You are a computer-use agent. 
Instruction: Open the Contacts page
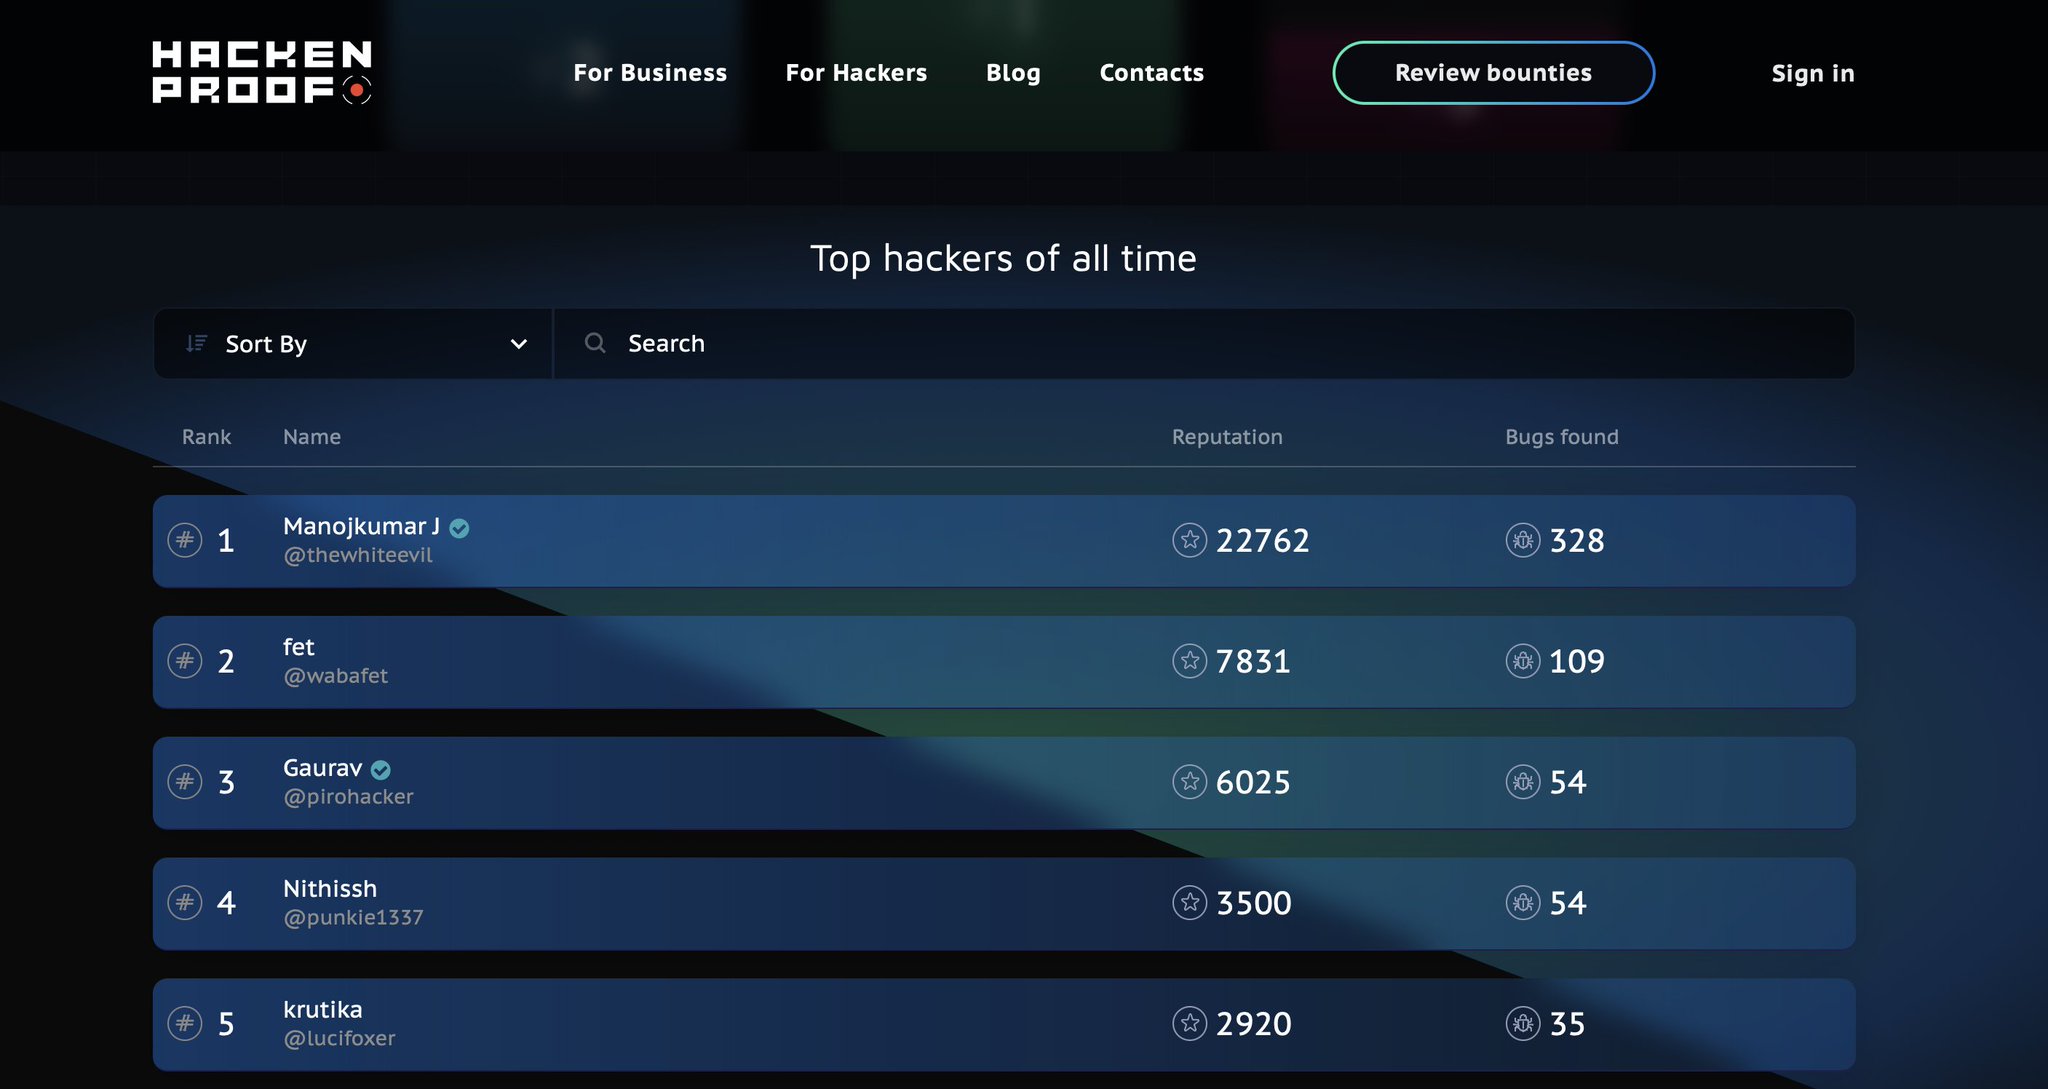[1151, 72]
